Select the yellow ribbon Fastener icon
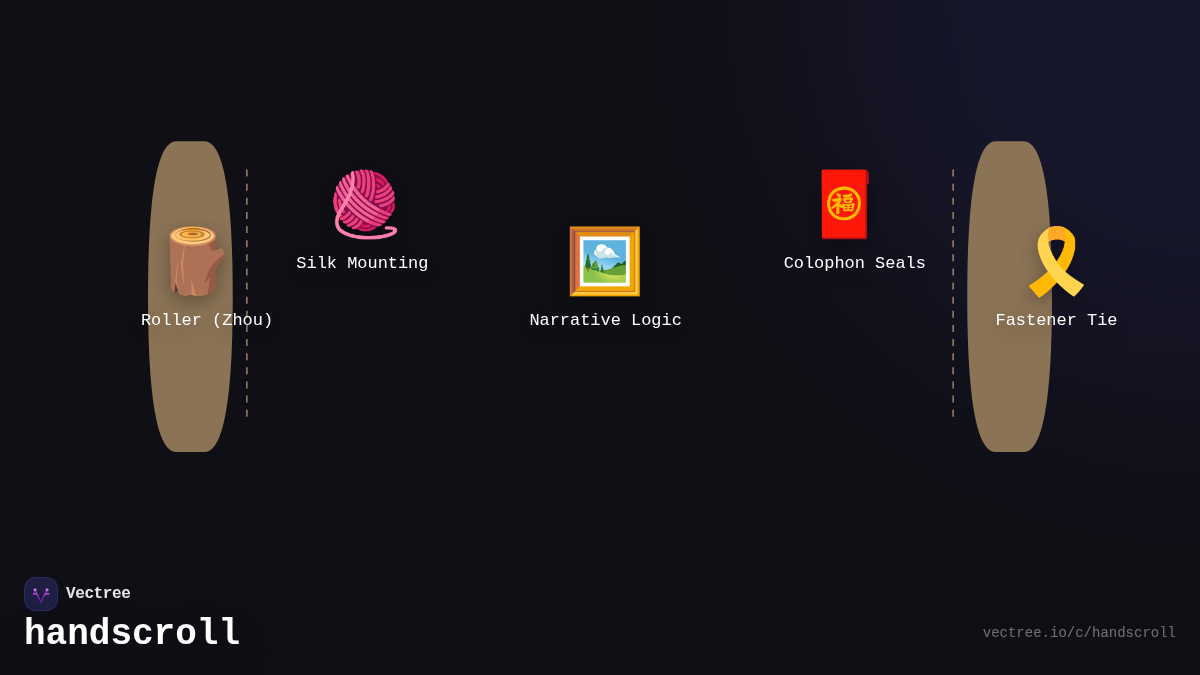 tap(1056, 261)
